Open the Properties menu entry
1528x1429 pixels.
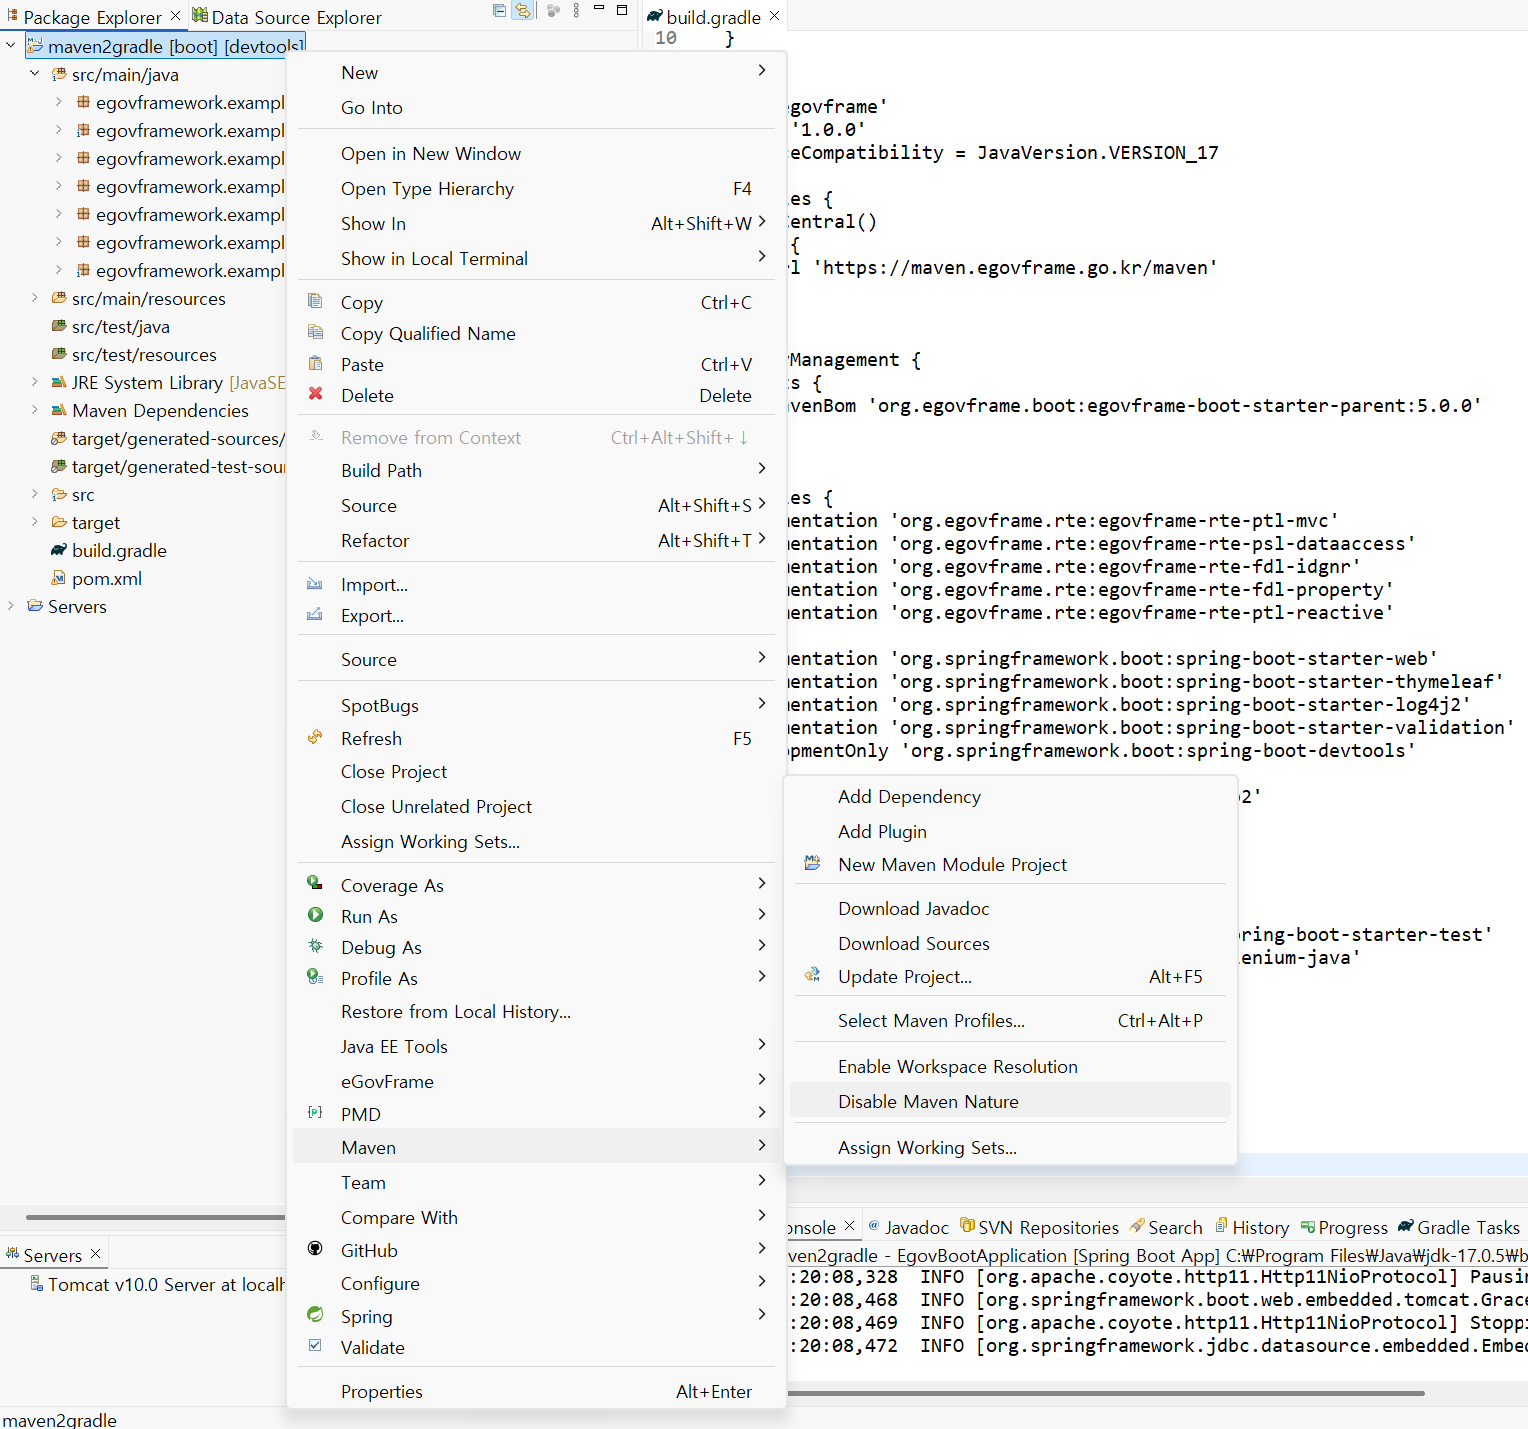click(381, 1392)
